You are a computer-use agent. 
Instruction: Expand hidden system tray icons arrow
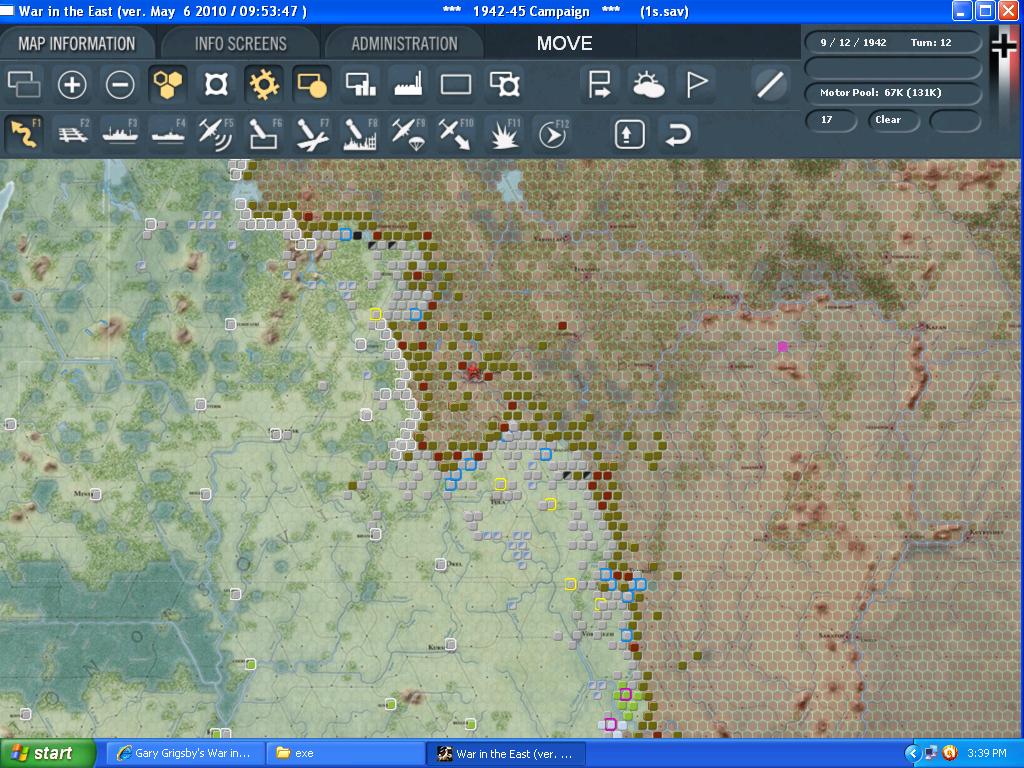912,754
